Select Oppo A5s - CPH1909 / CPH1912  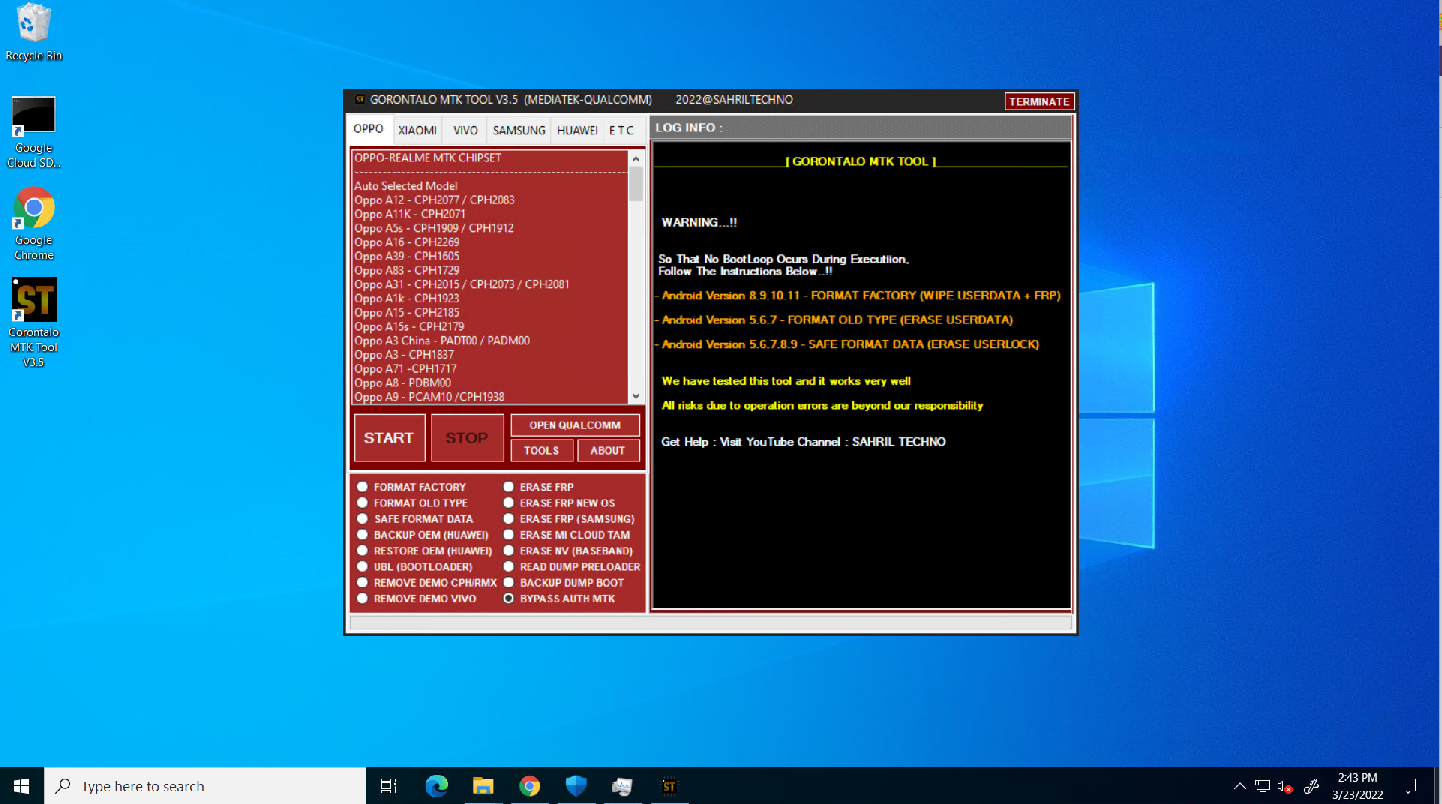point(434,228)
